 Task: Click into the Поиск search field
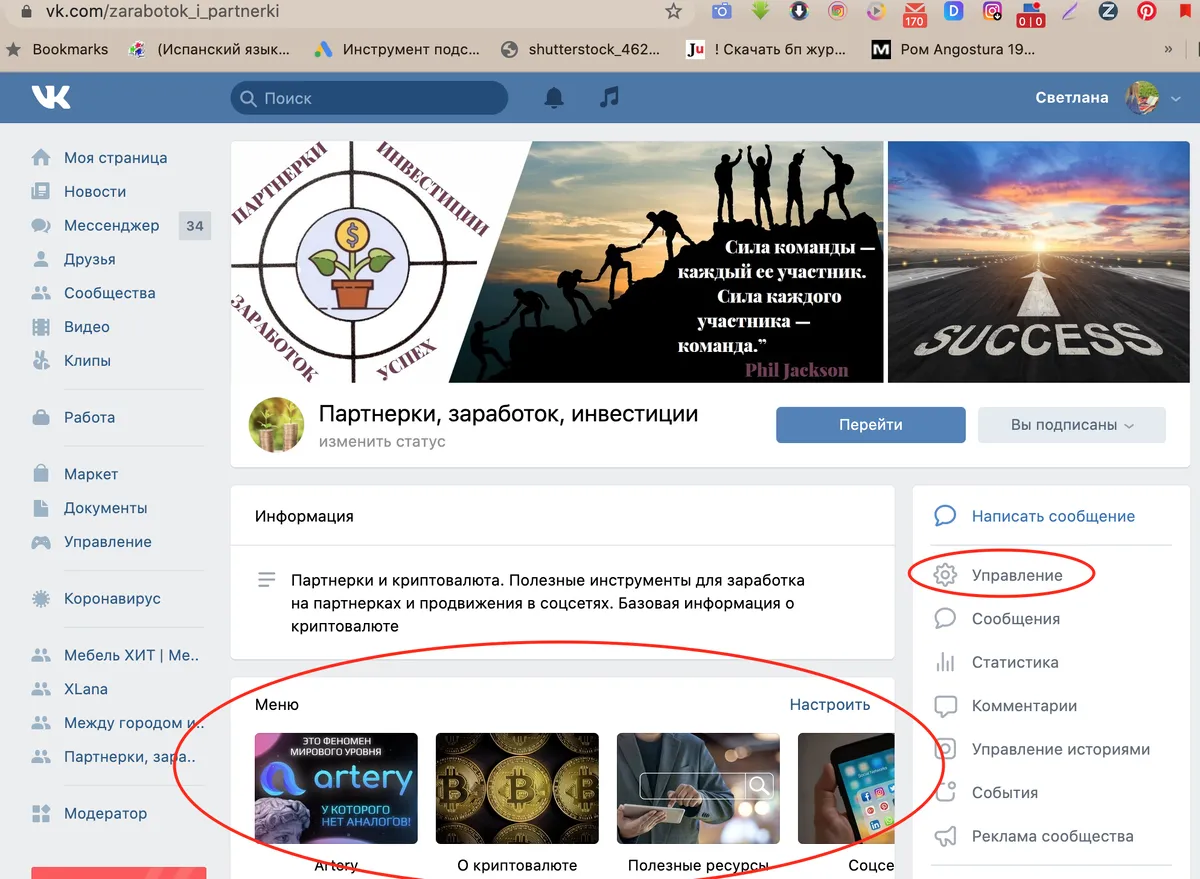point(369,98)
